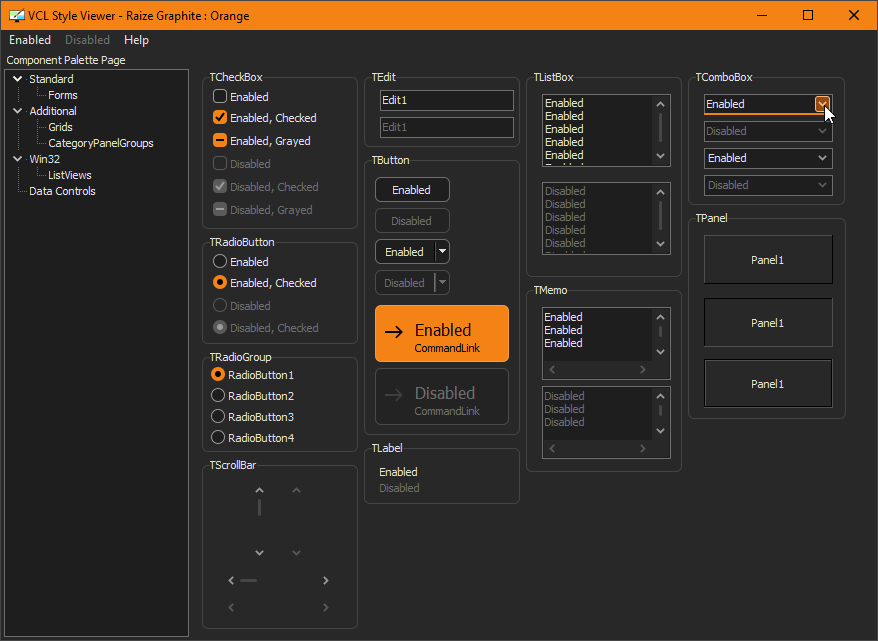The image size is (878, 641).
Task: Collapse the Standard tree node
Action: (18, 79)
